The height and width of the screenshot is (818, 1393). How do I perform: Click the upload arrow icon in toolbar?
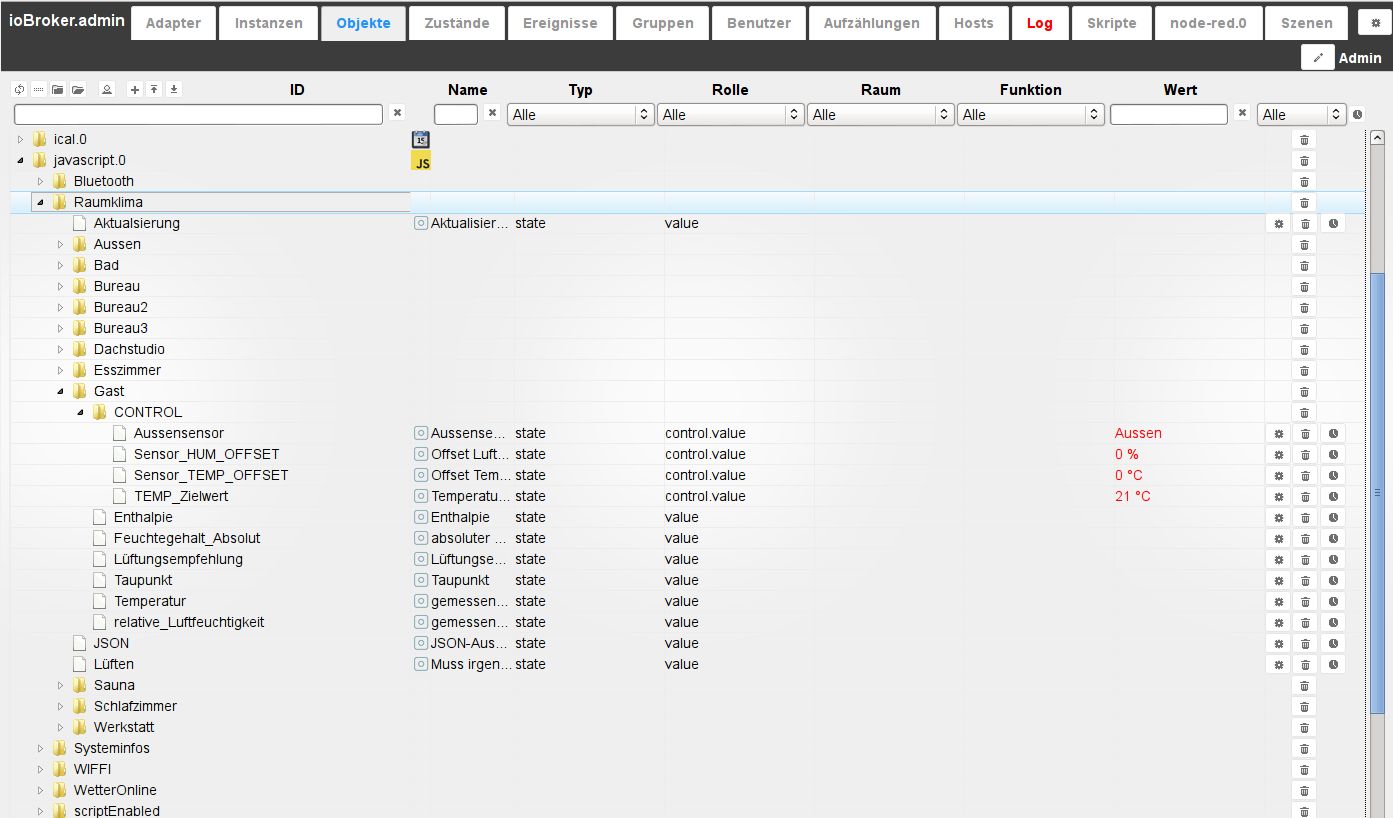click(154, 90)
